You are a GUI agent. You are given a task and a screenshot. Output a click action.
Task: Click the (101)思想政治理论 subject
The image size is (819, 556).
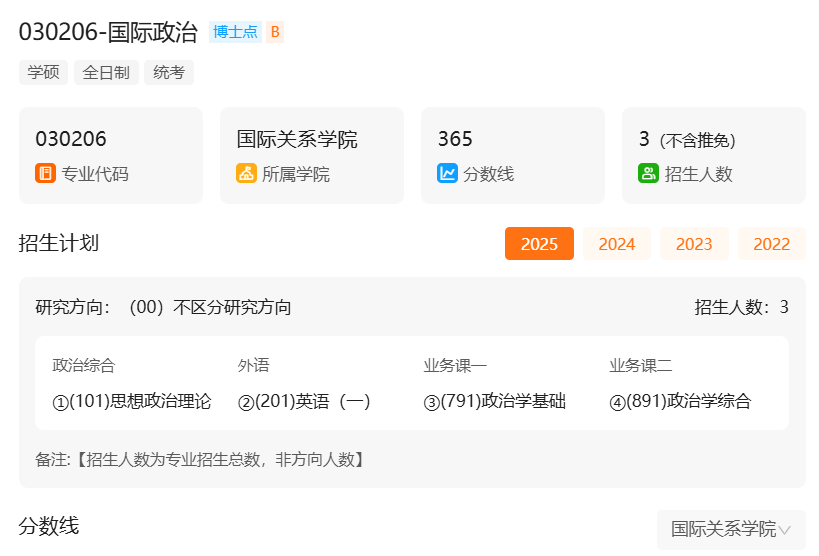tap(132, 402)
